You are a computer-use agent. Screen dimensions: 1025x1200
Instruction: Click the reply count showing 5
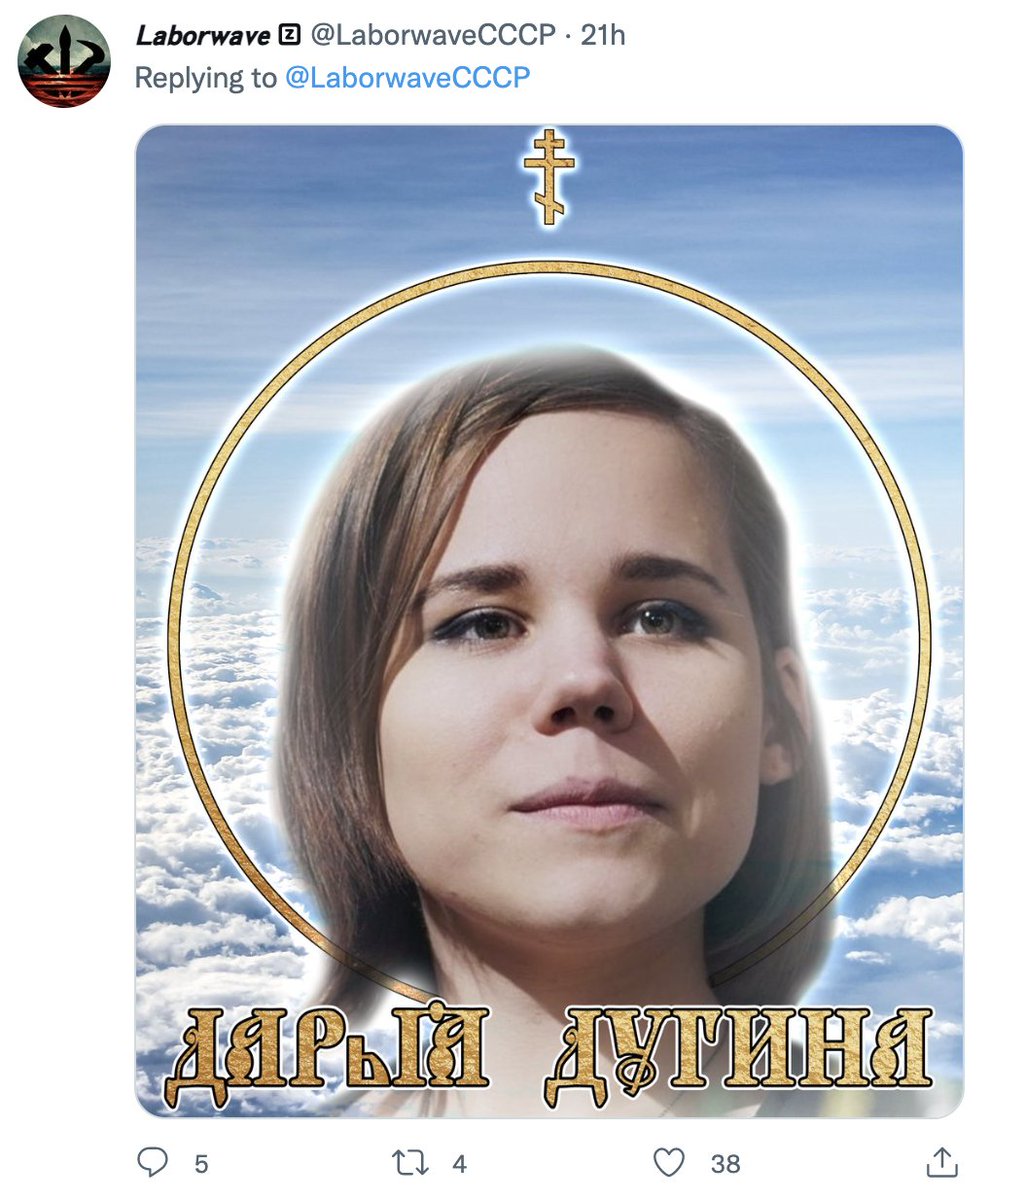click(x=201, y=1164)
